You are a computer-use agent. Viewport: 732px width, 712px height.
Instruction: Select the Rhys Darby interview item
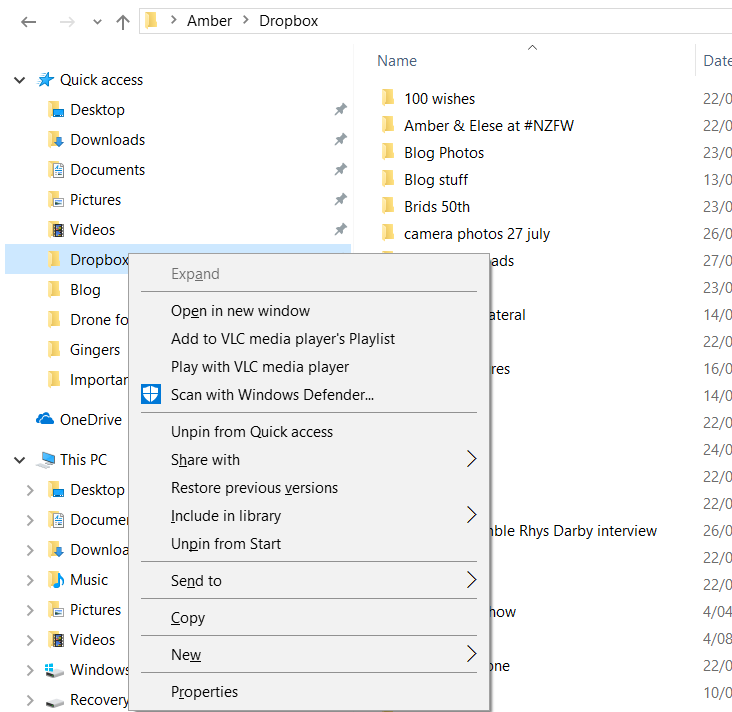[x=573, y=531]
